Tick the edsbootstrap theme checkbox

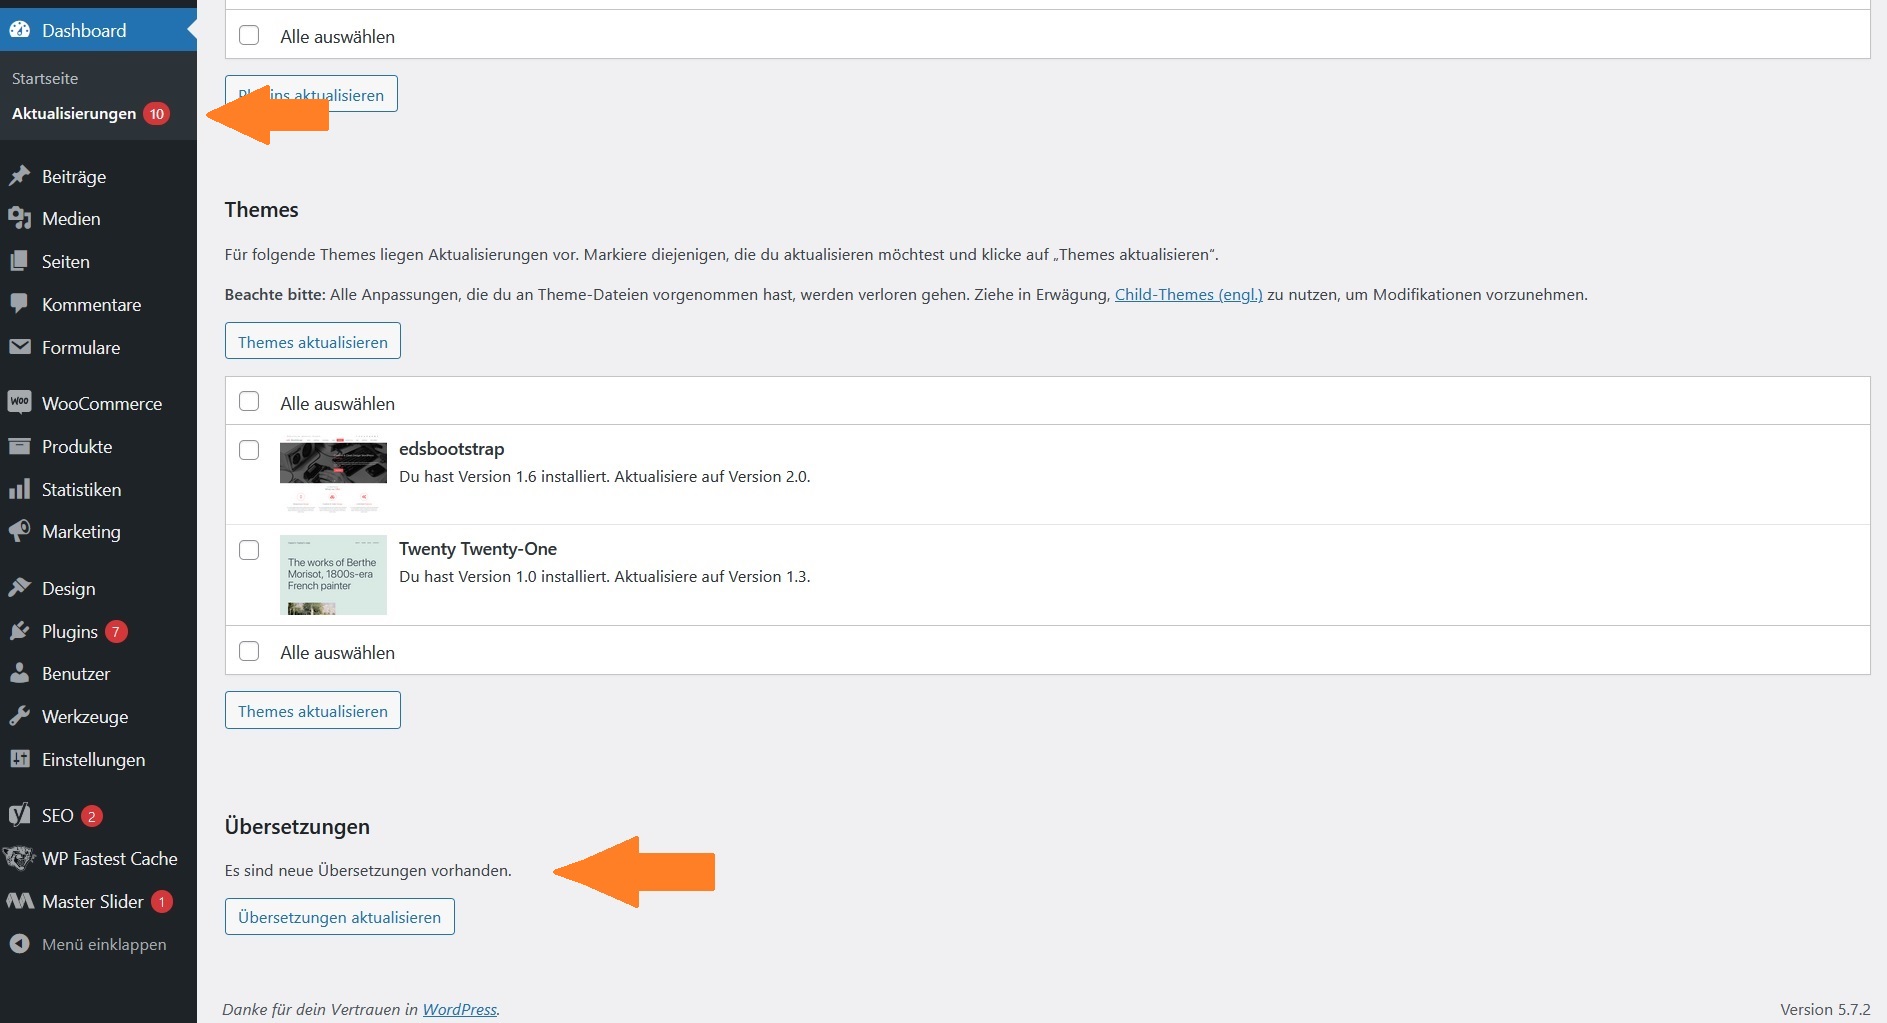[249, 450]
